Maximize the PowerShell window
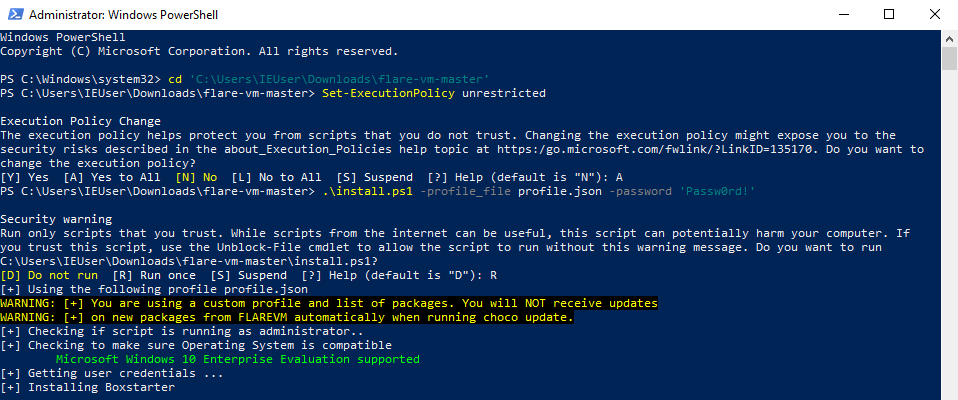Viewport: 958px width, 400px height. (888, 15)
